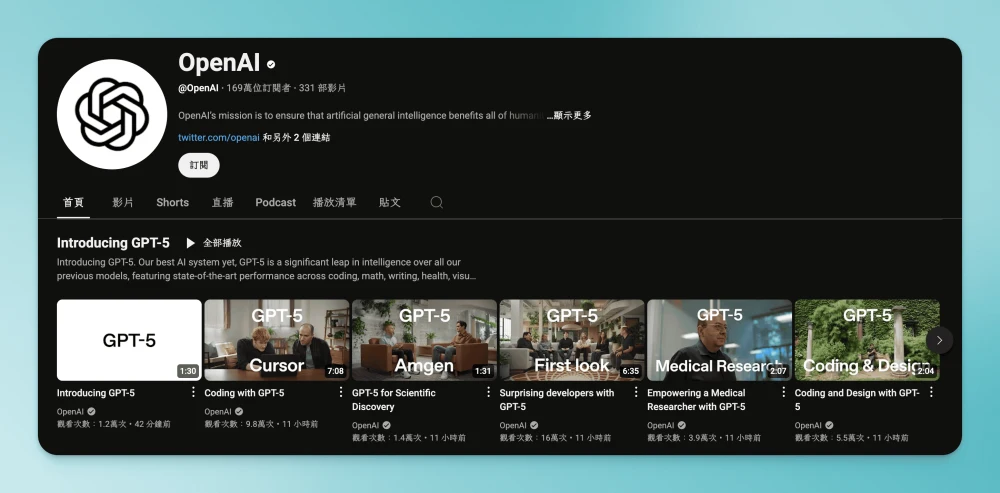Open the twitter.com/openai link
Viewport: 1000px width, 493px height.
pyautogui.click(x=219, y=137)
